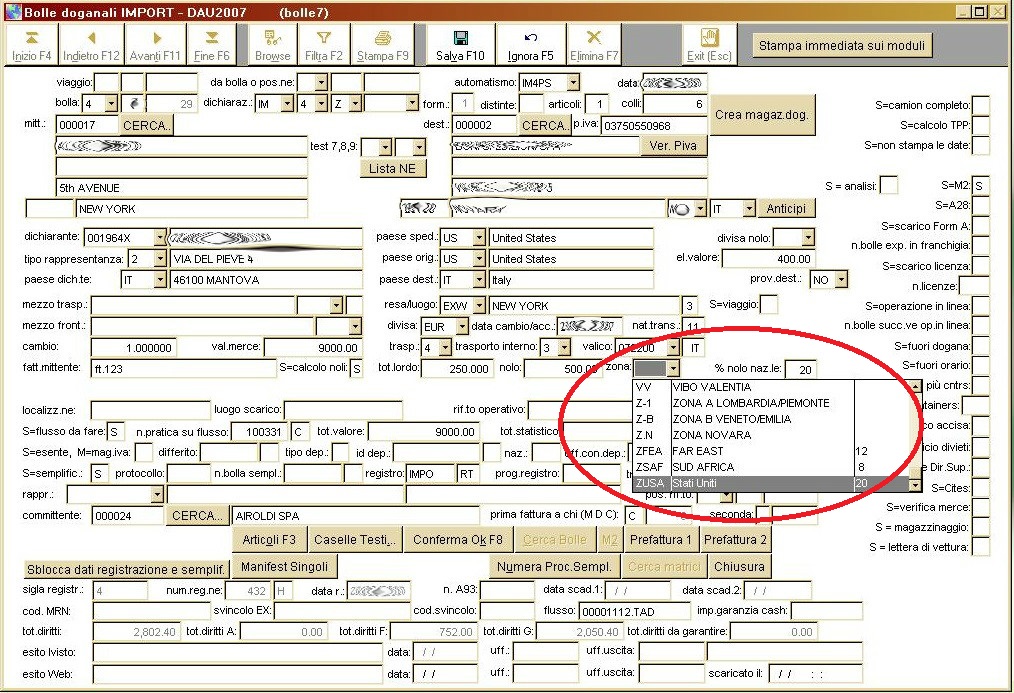Go forward with Avanti F11 icon

tap(155, 45)
